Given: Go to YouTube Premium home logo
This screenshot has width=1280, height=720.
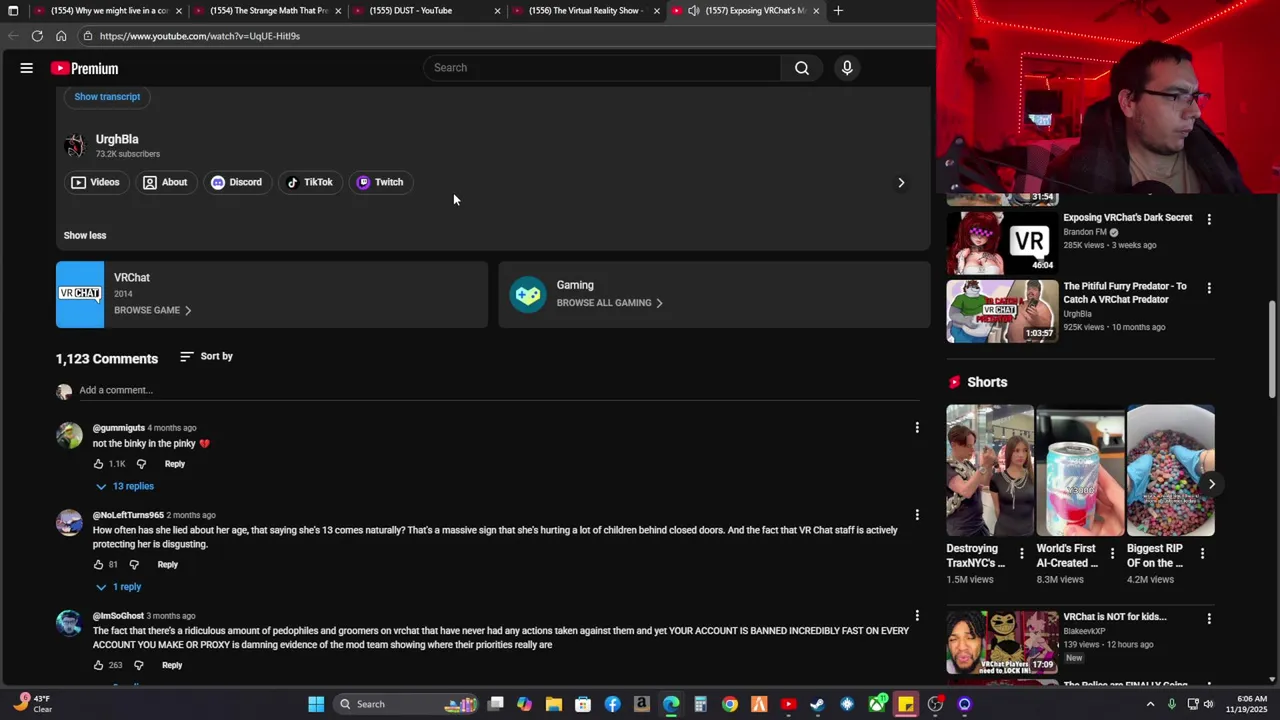Looking at the screenshot, I should click(x=84, y=68).
